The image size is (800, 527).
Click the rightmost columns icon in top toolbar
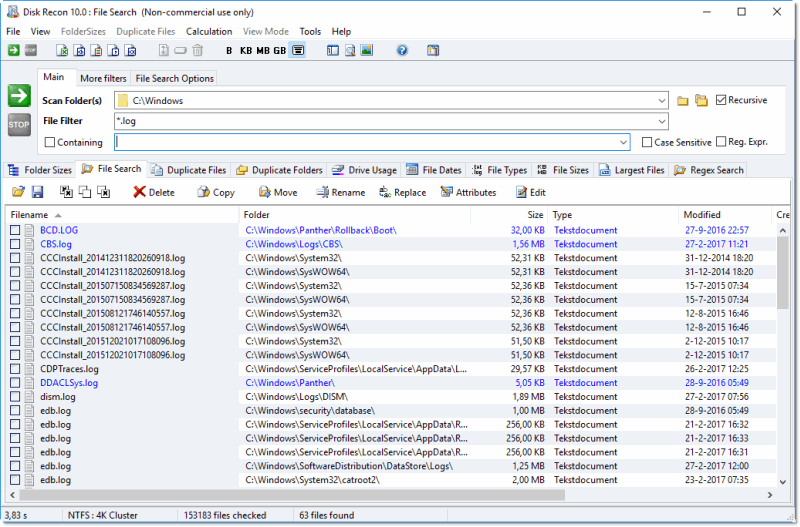(x=433, y=51)
